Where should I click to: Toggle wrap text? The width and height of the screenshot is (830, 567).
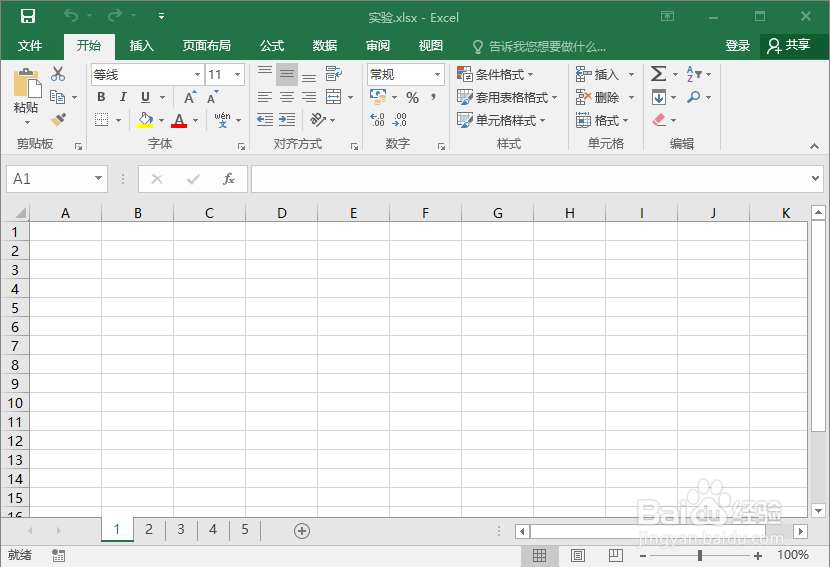[333, 74]
